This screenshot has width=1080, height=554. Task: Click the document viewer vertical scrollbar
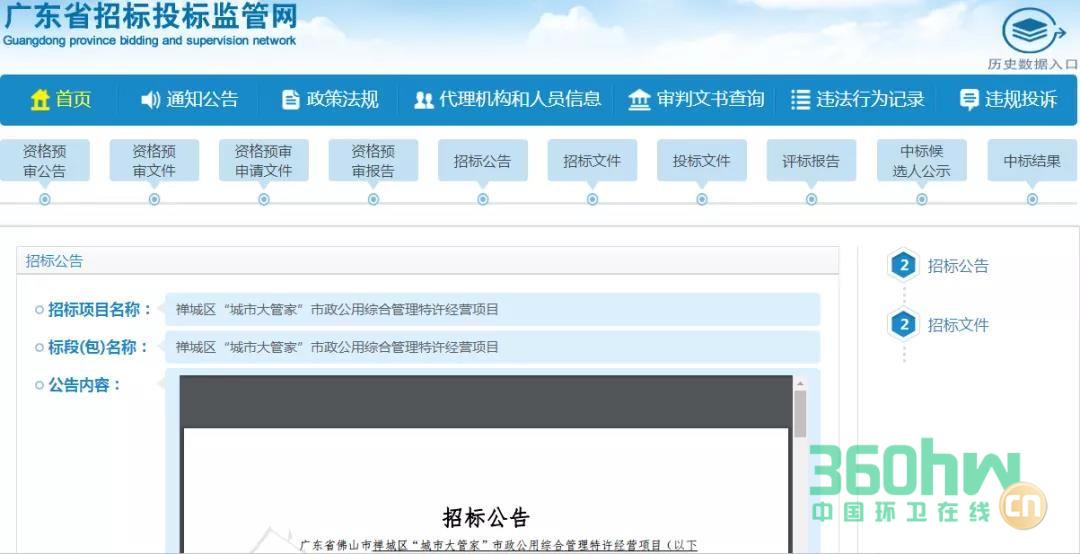pos(800,413)
